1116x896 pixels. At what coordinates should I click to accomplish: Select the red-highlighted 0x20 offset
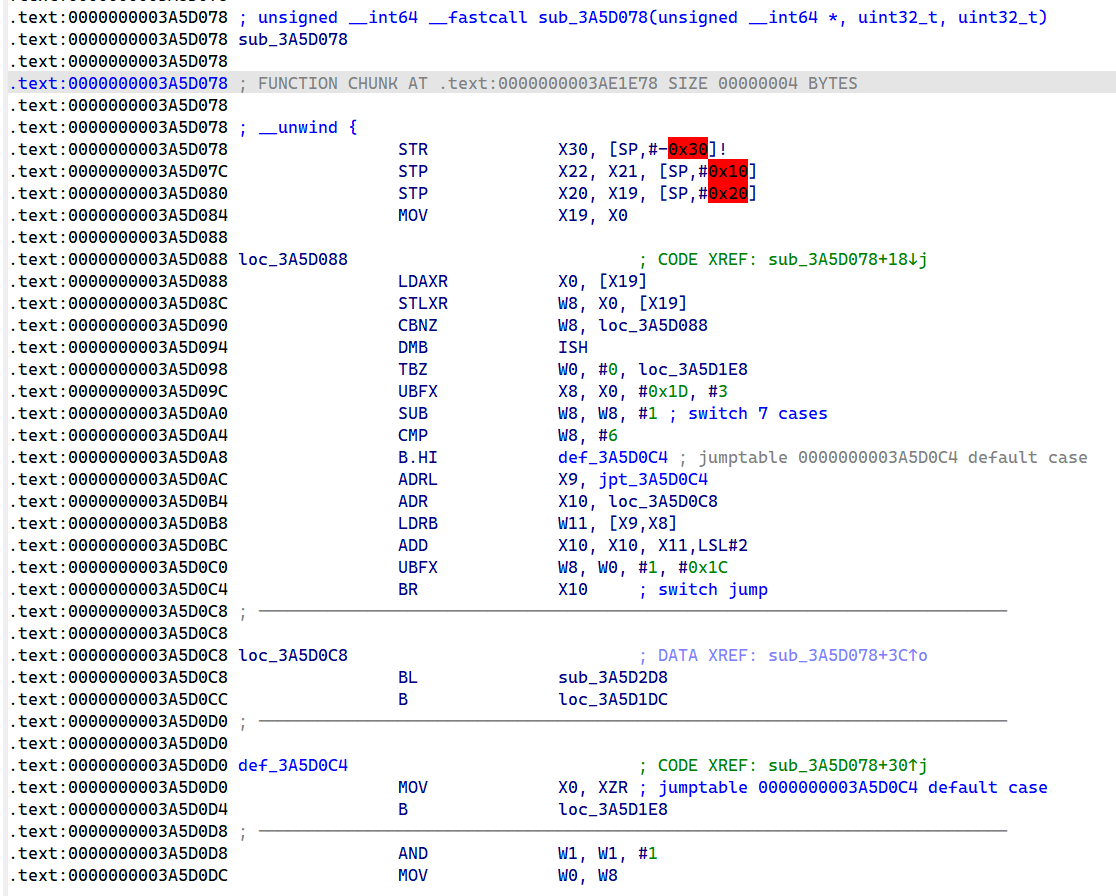[x=727, y=193]
